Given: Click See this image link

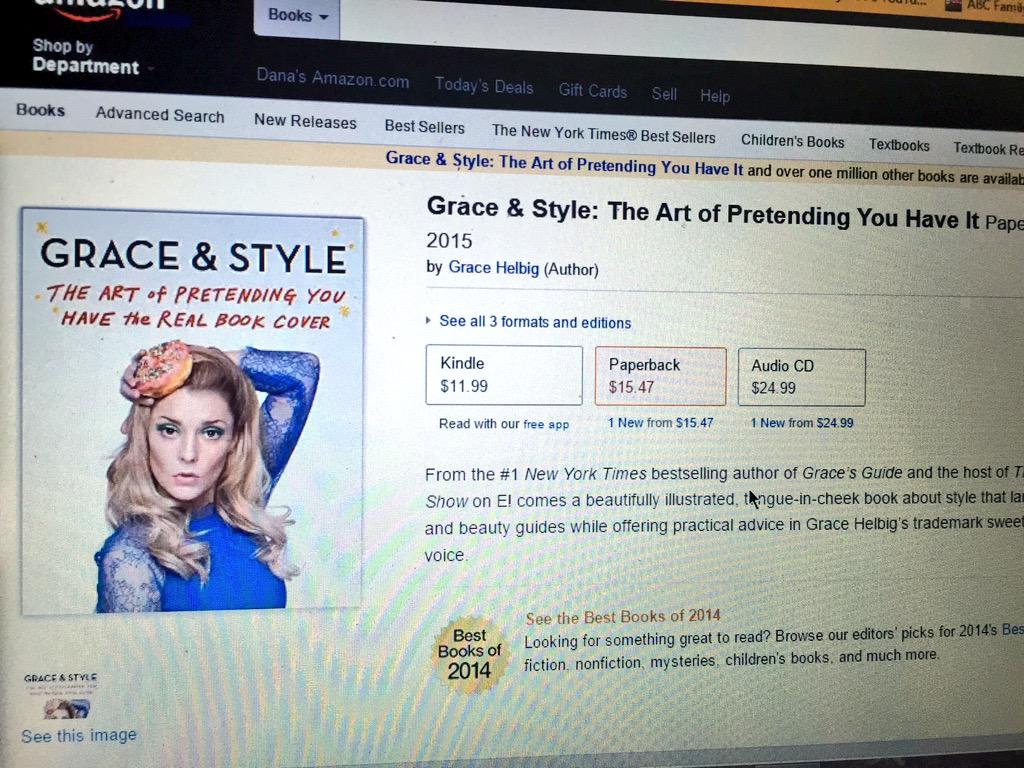Looking at the screenshot, I should [79, 736].
